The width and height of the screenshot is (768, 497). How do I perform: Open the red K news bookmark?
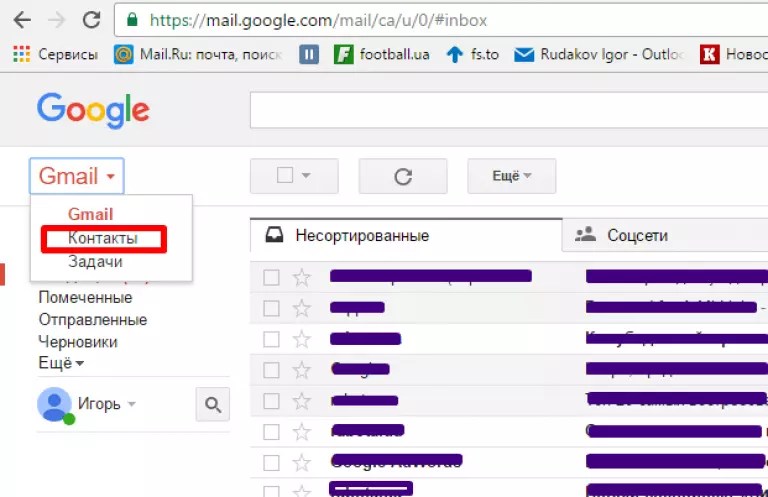click(x=733, y=54)
